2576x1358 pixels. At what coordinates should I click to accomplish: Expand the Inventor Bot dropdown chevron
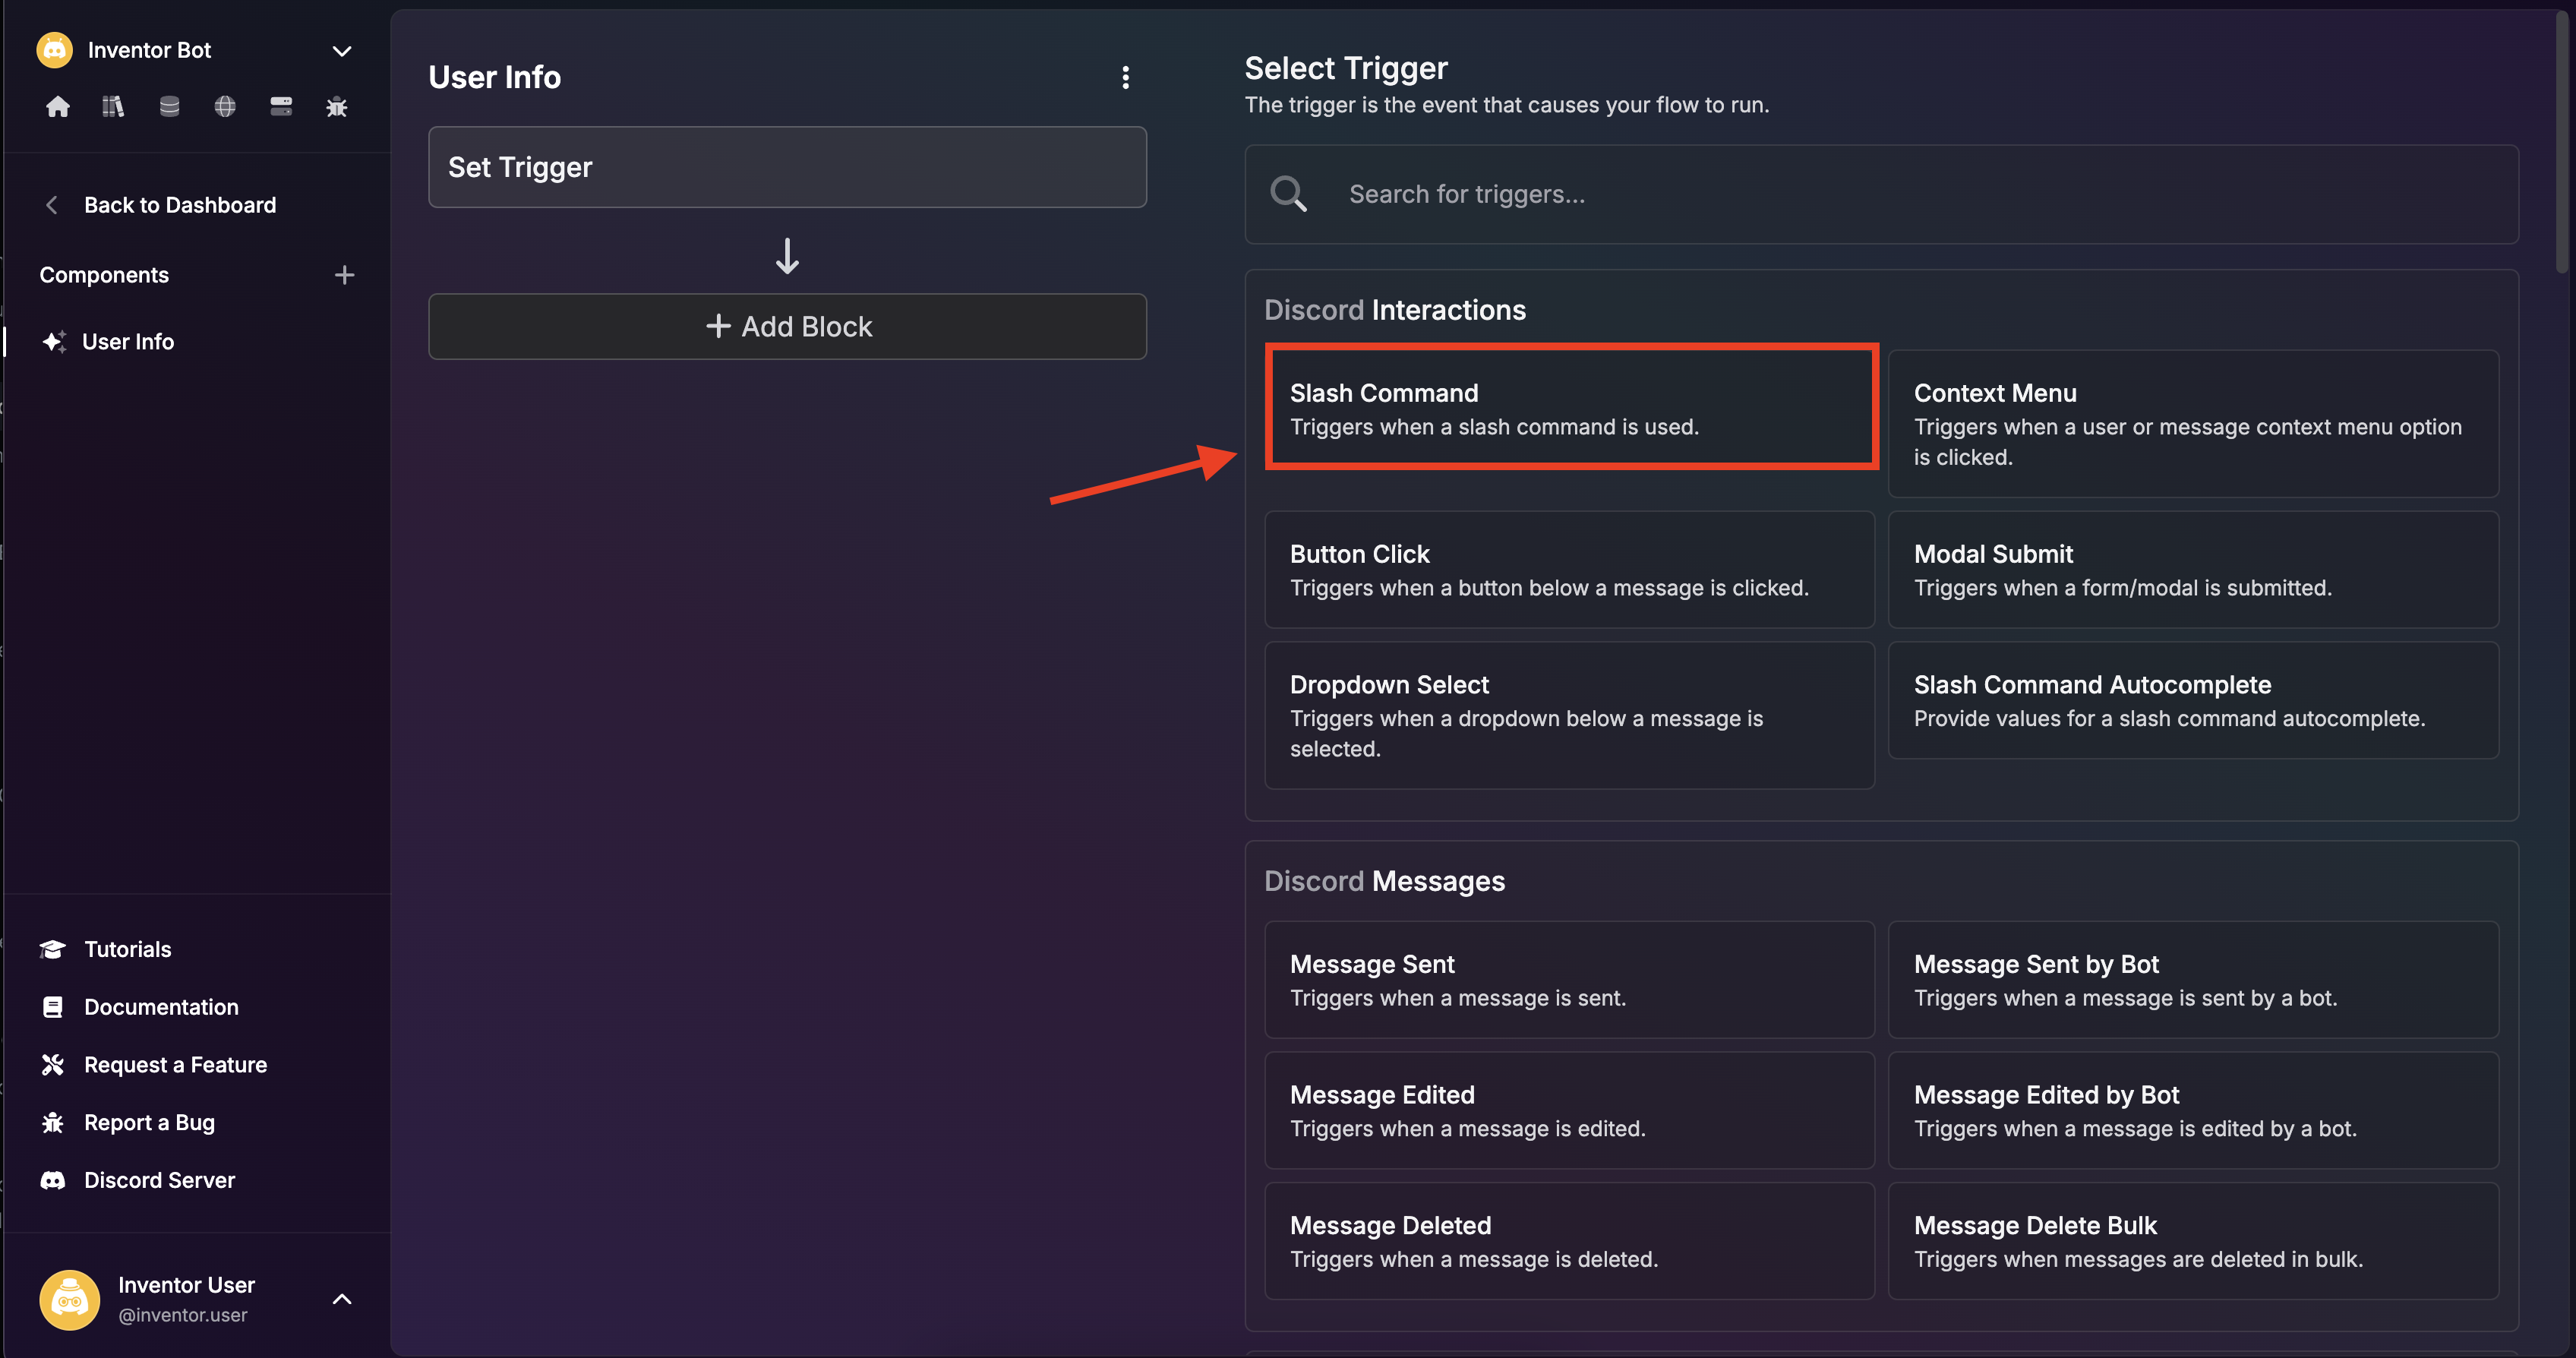click(342, 51)
